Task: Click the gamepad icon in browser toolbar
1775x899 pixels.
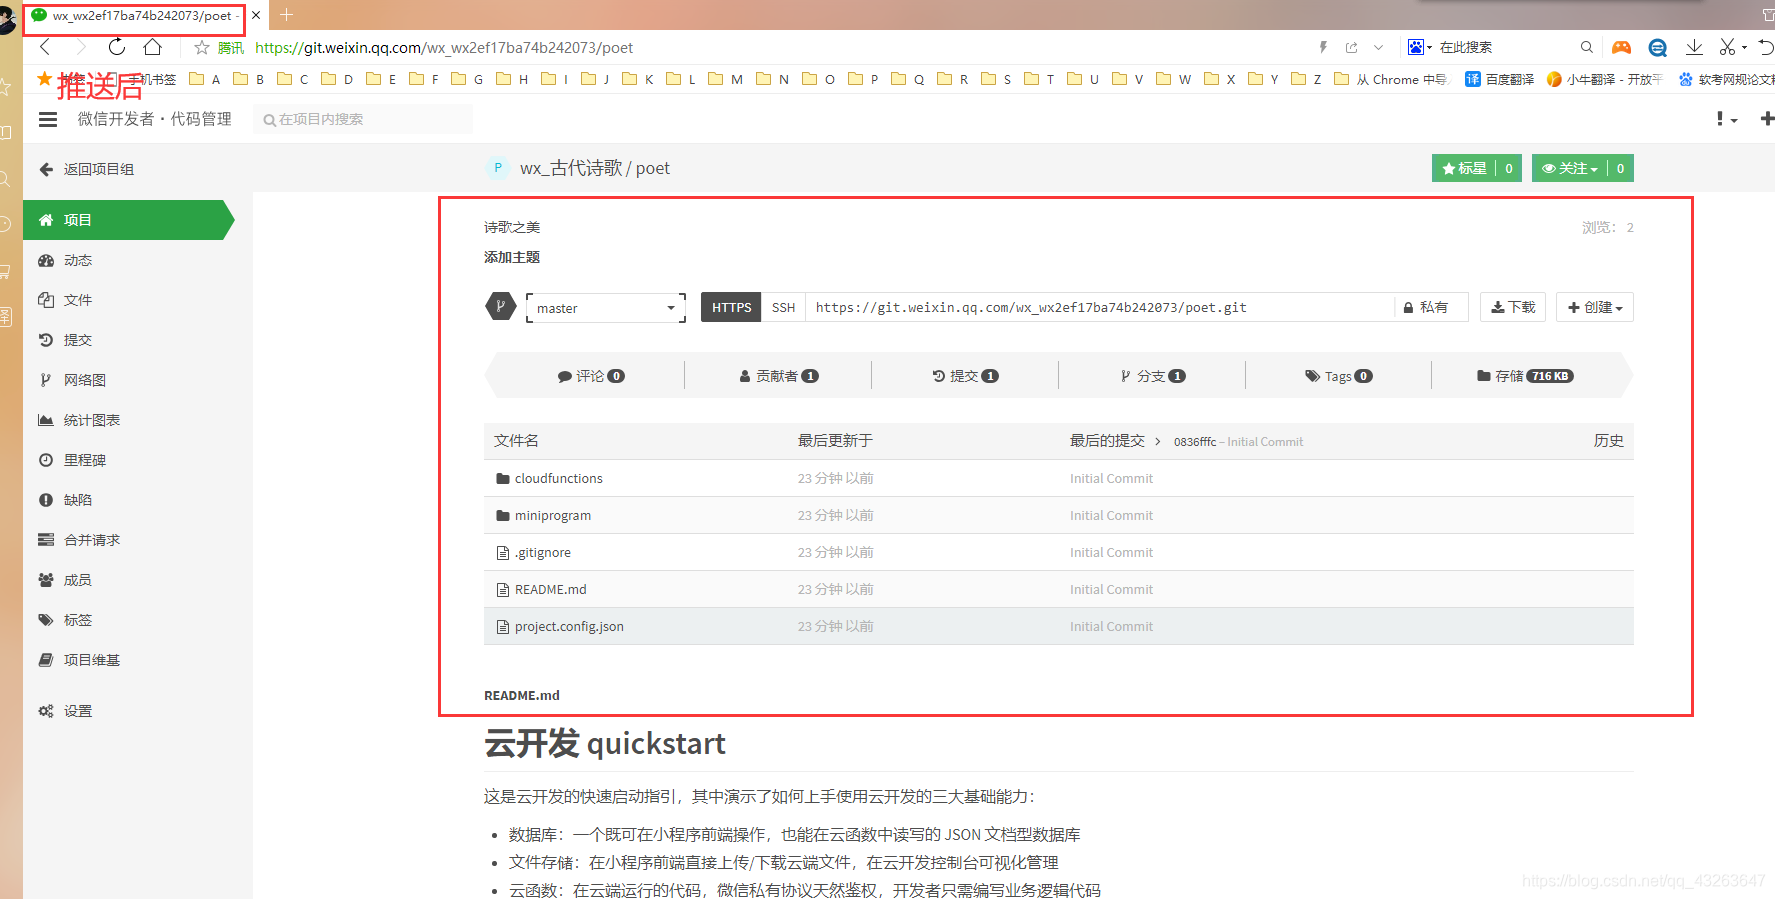Action: (1621, 47)
